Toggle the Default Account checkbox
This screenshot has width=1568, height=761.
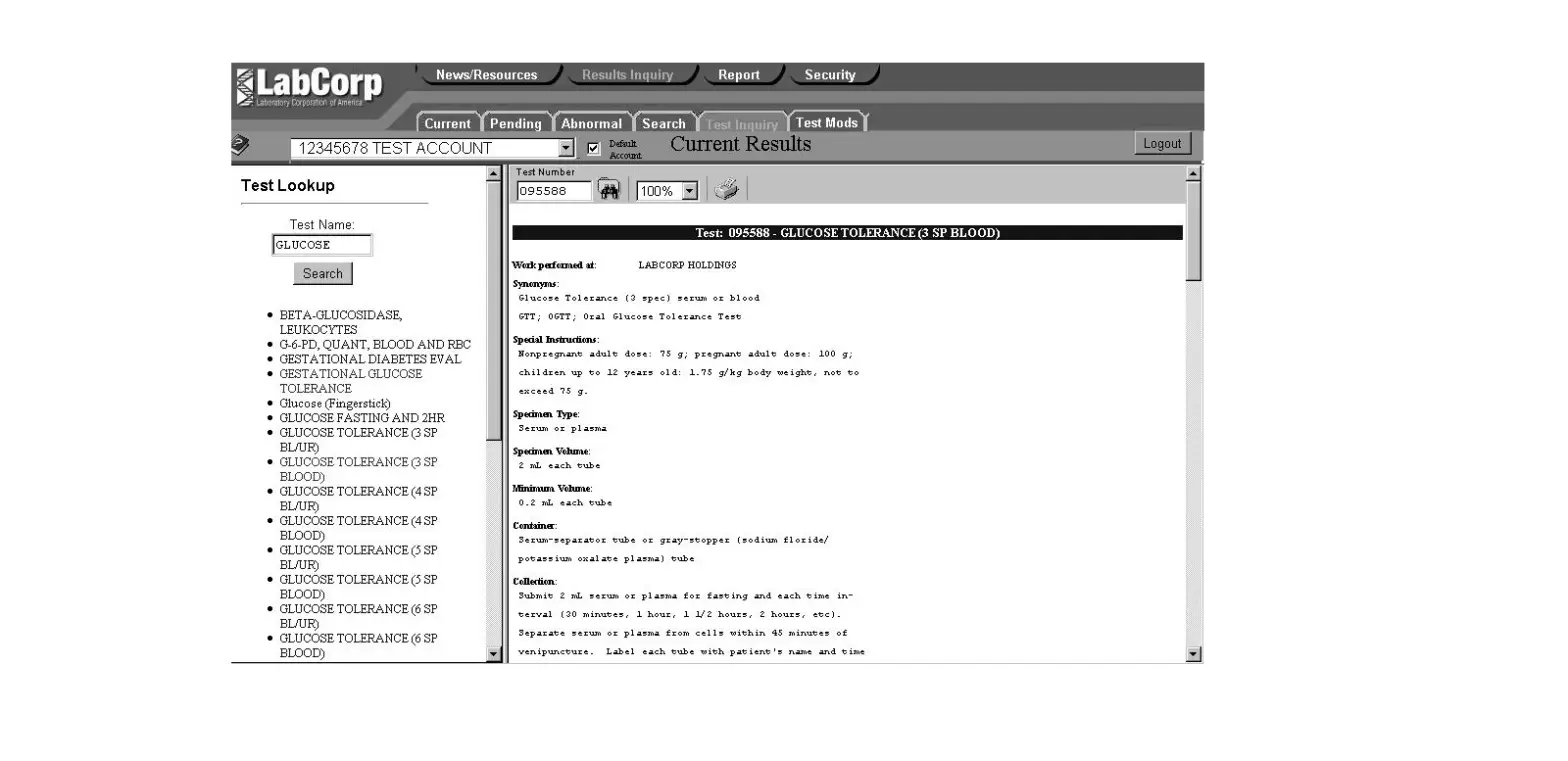[x=594, y=149]
